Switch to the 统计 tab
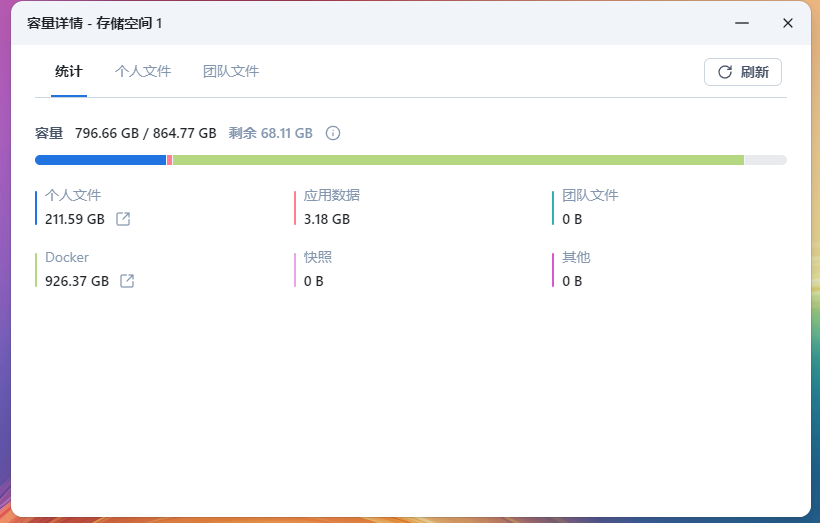Viewport: 820px width, 523px height. pos(69,72)
